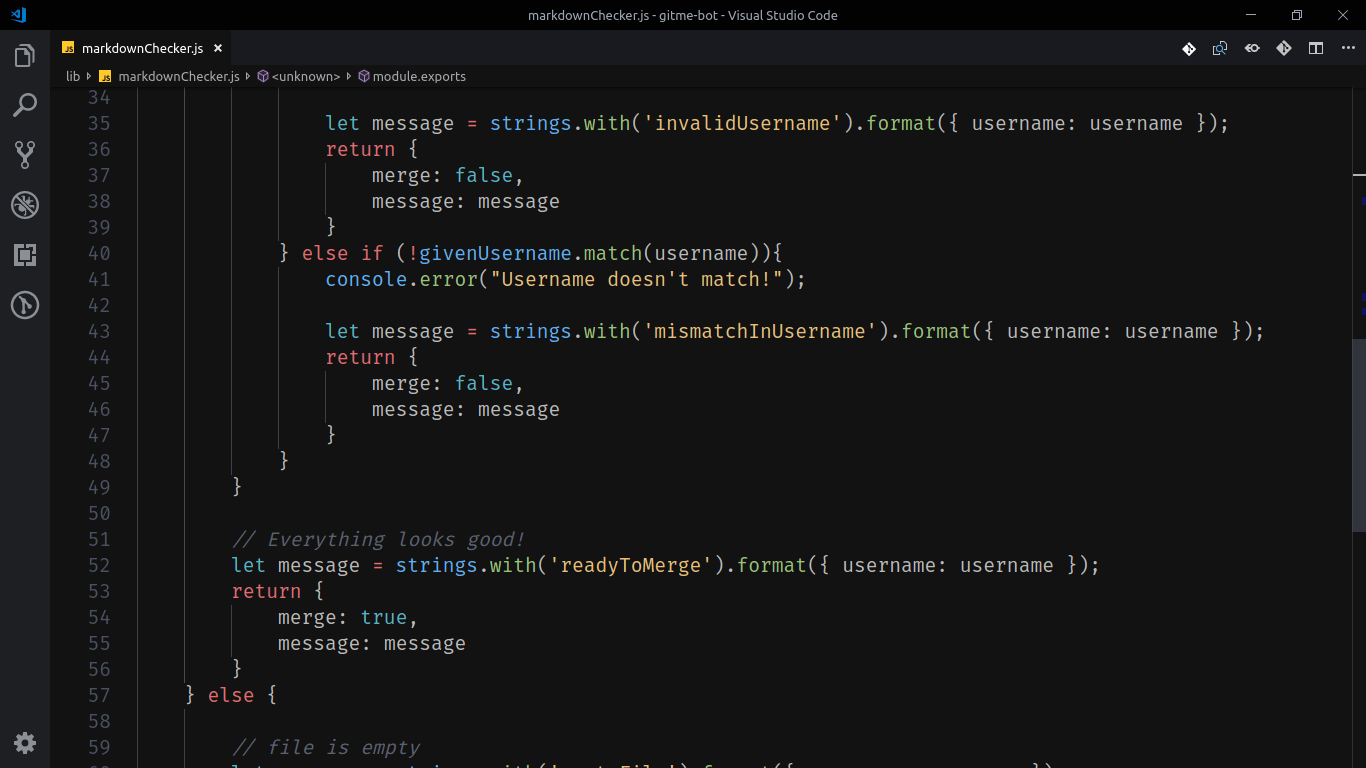Open Changes for markdownChecker.js
Image resolution: width=1366 pixels, height=768 pixels.
(x=1188, y=47)
